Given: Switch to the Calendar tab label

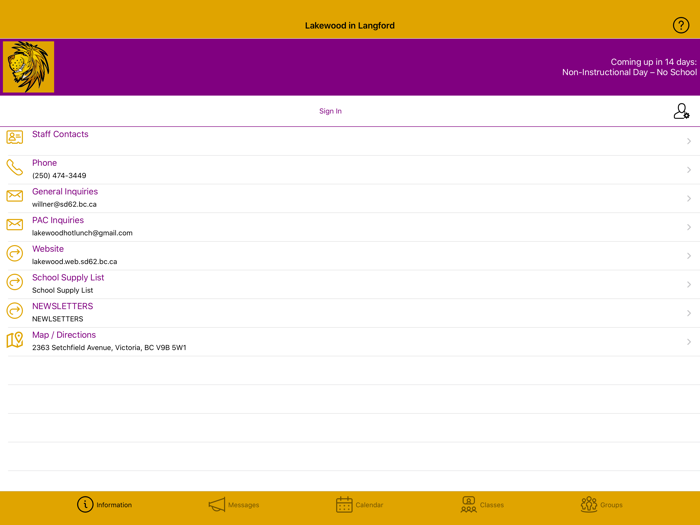Looking at the screenshot, I should [x=369, y=505].
